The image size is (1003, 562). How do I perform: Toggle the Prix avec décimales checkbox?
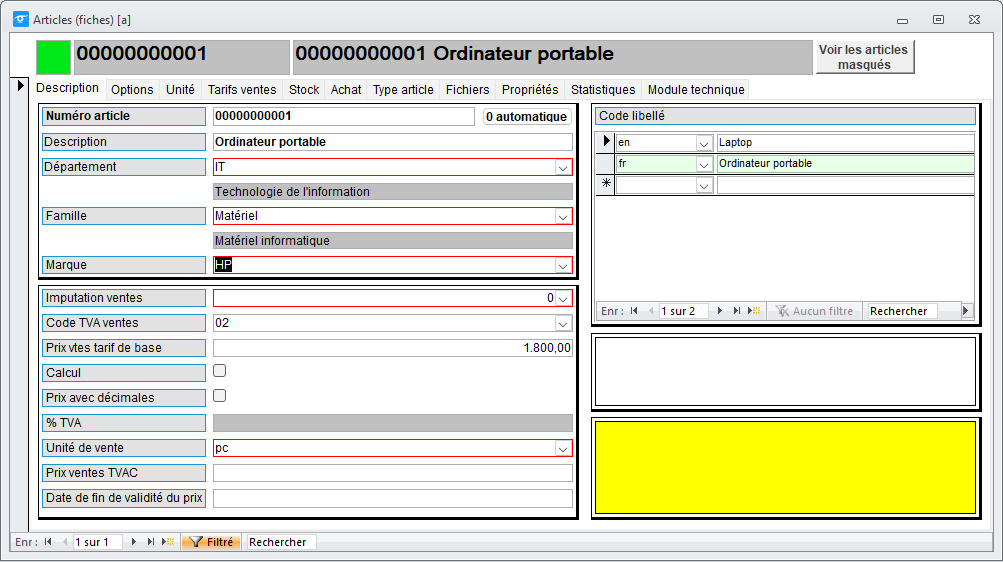219,396
